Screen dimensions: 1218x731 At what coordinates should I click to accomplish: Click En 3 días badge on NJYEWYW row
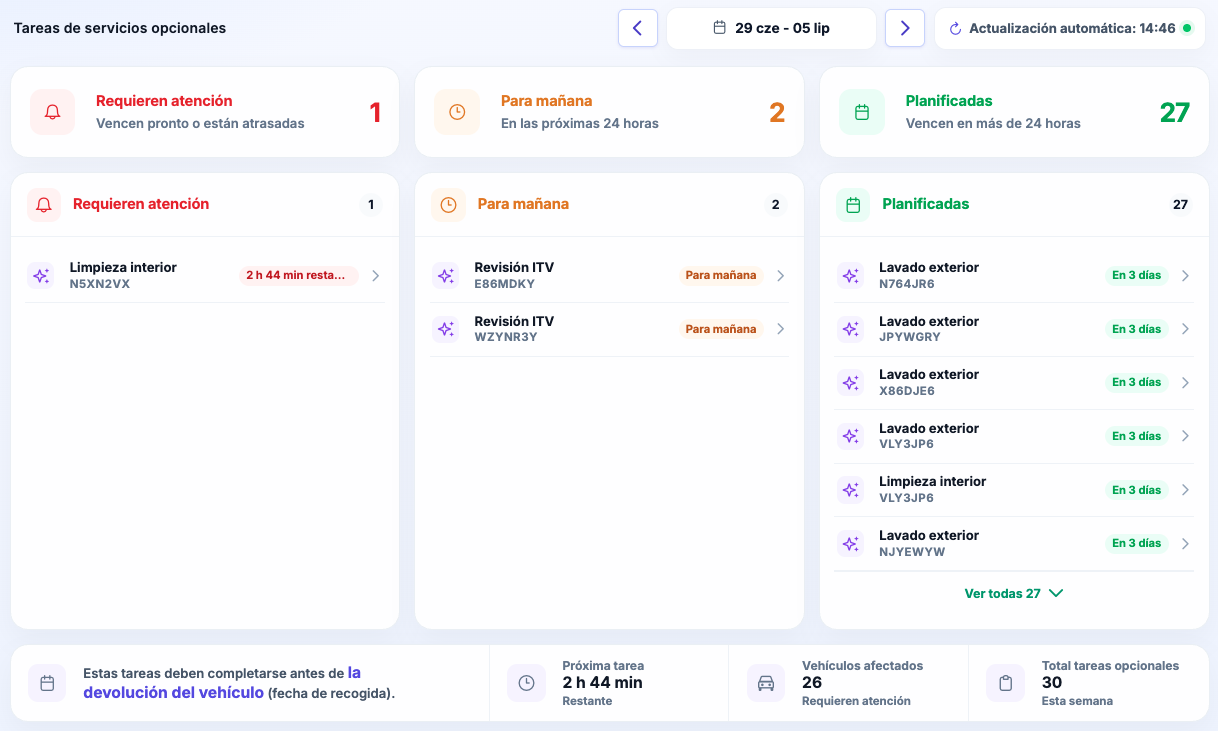click(x=1137, y=544)
